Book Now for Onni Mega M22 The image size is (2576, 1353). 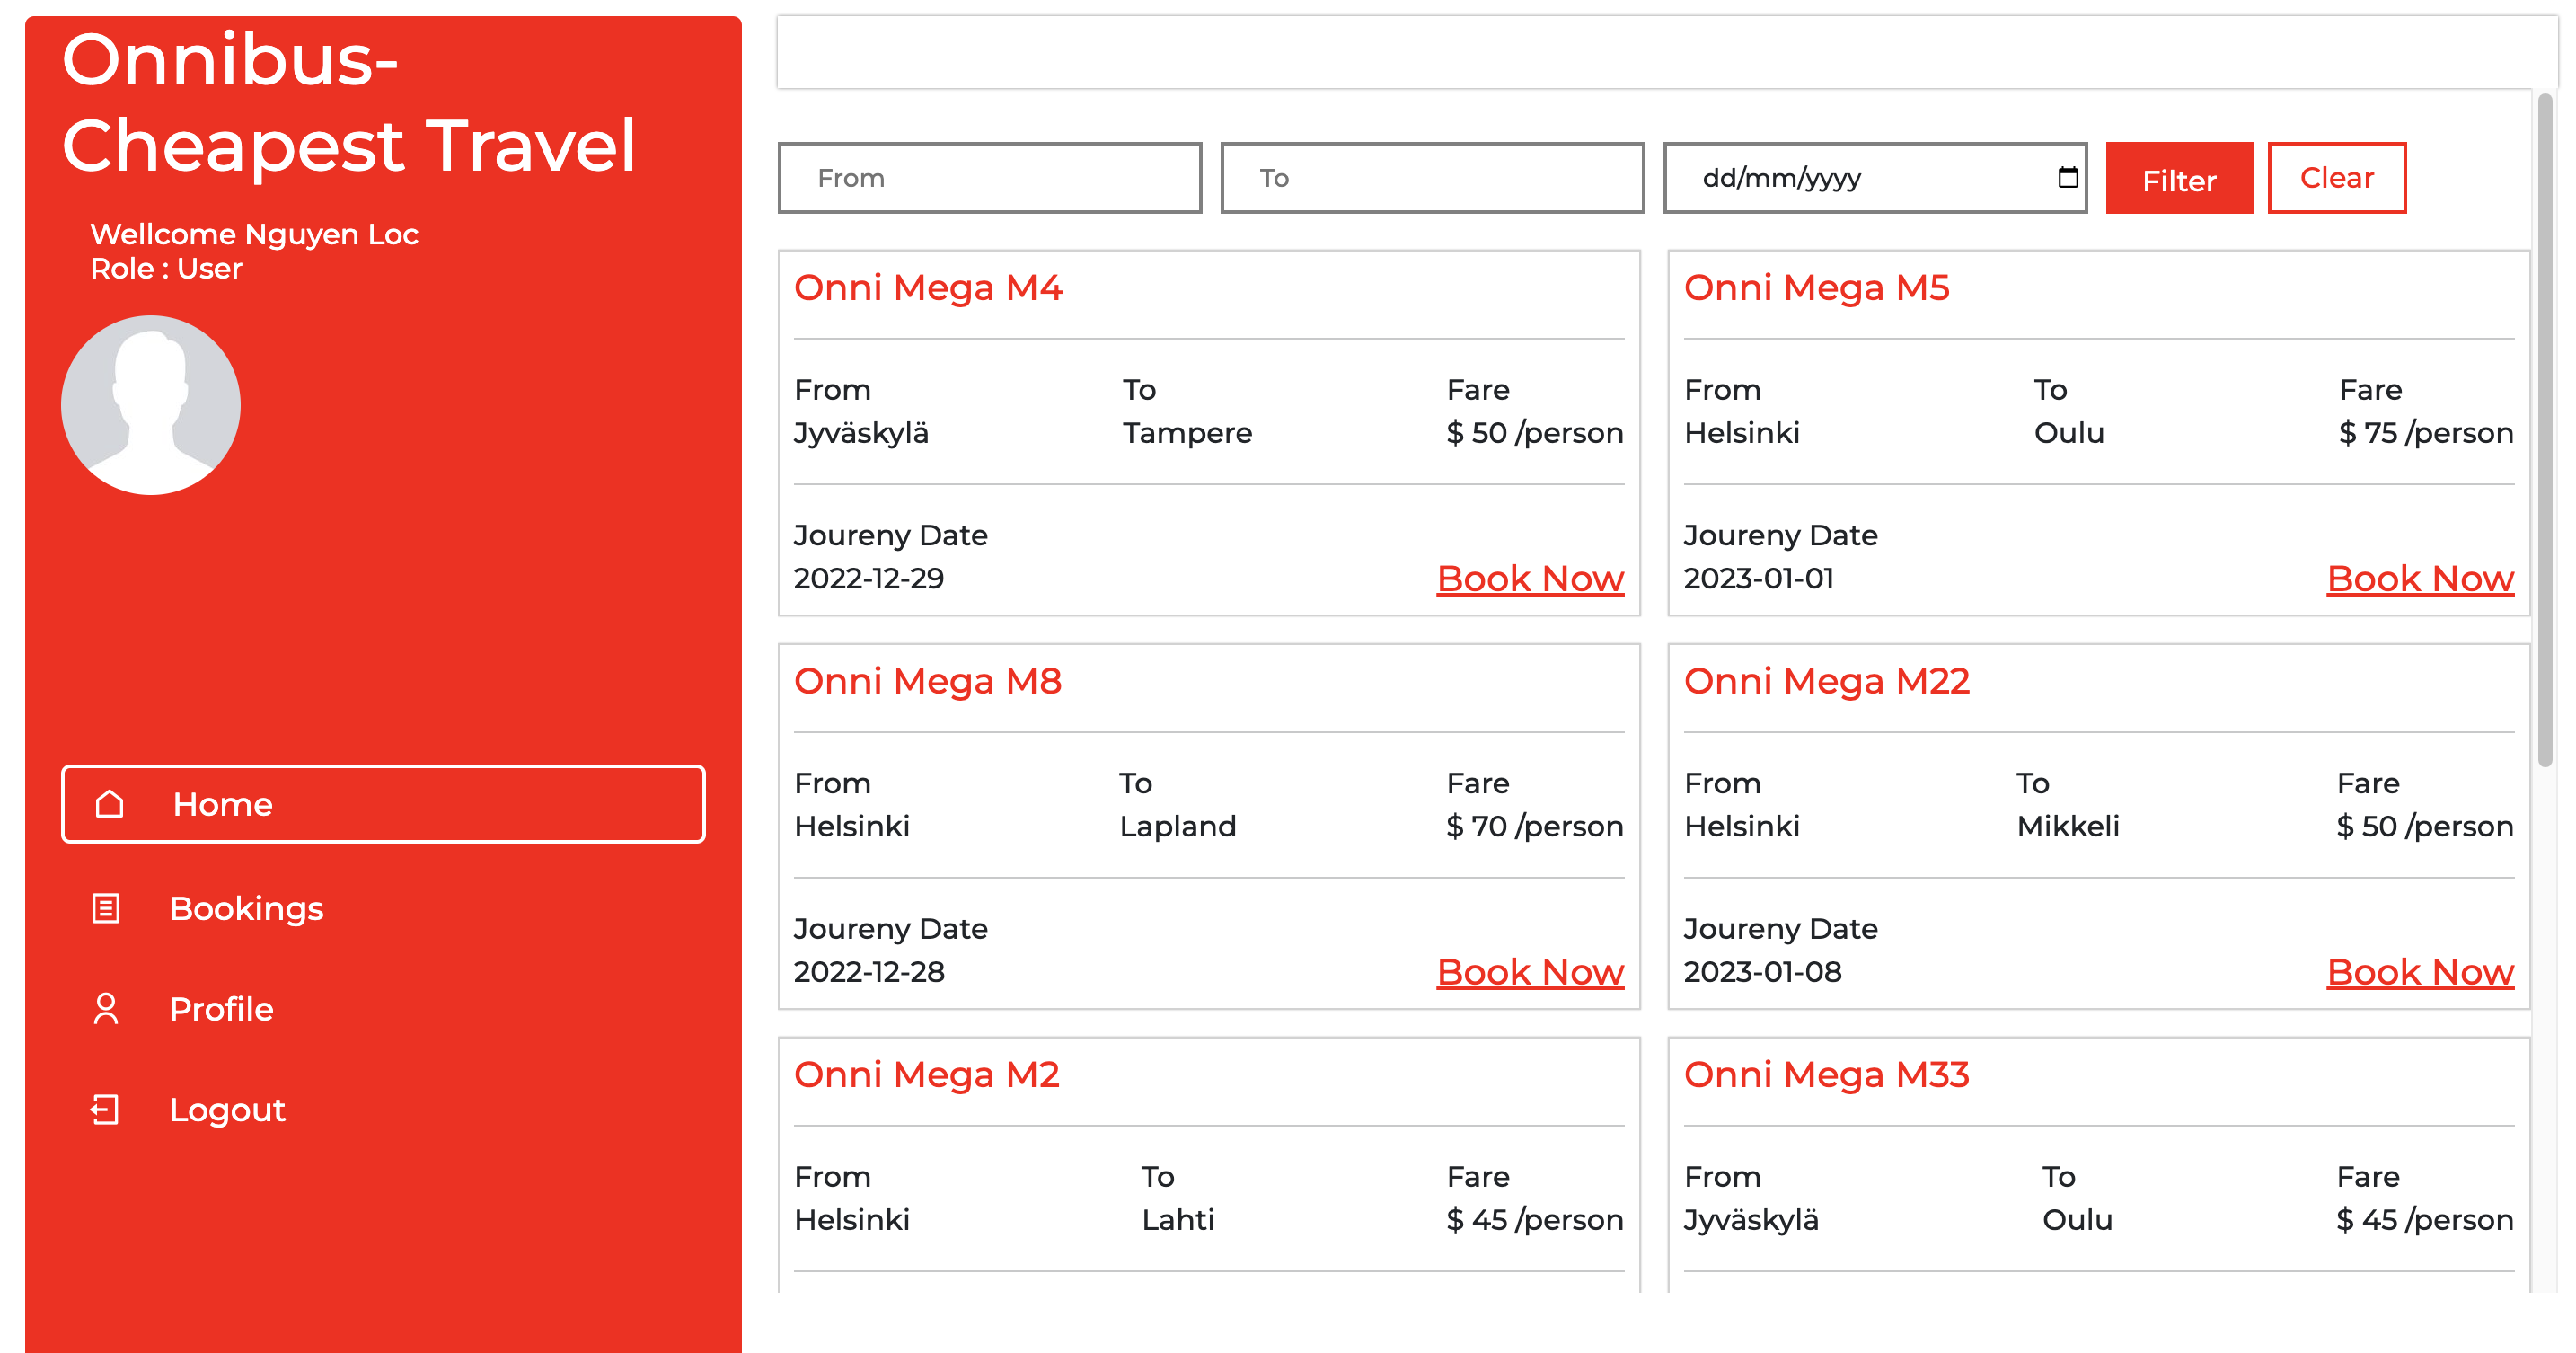click(2419, 971)
